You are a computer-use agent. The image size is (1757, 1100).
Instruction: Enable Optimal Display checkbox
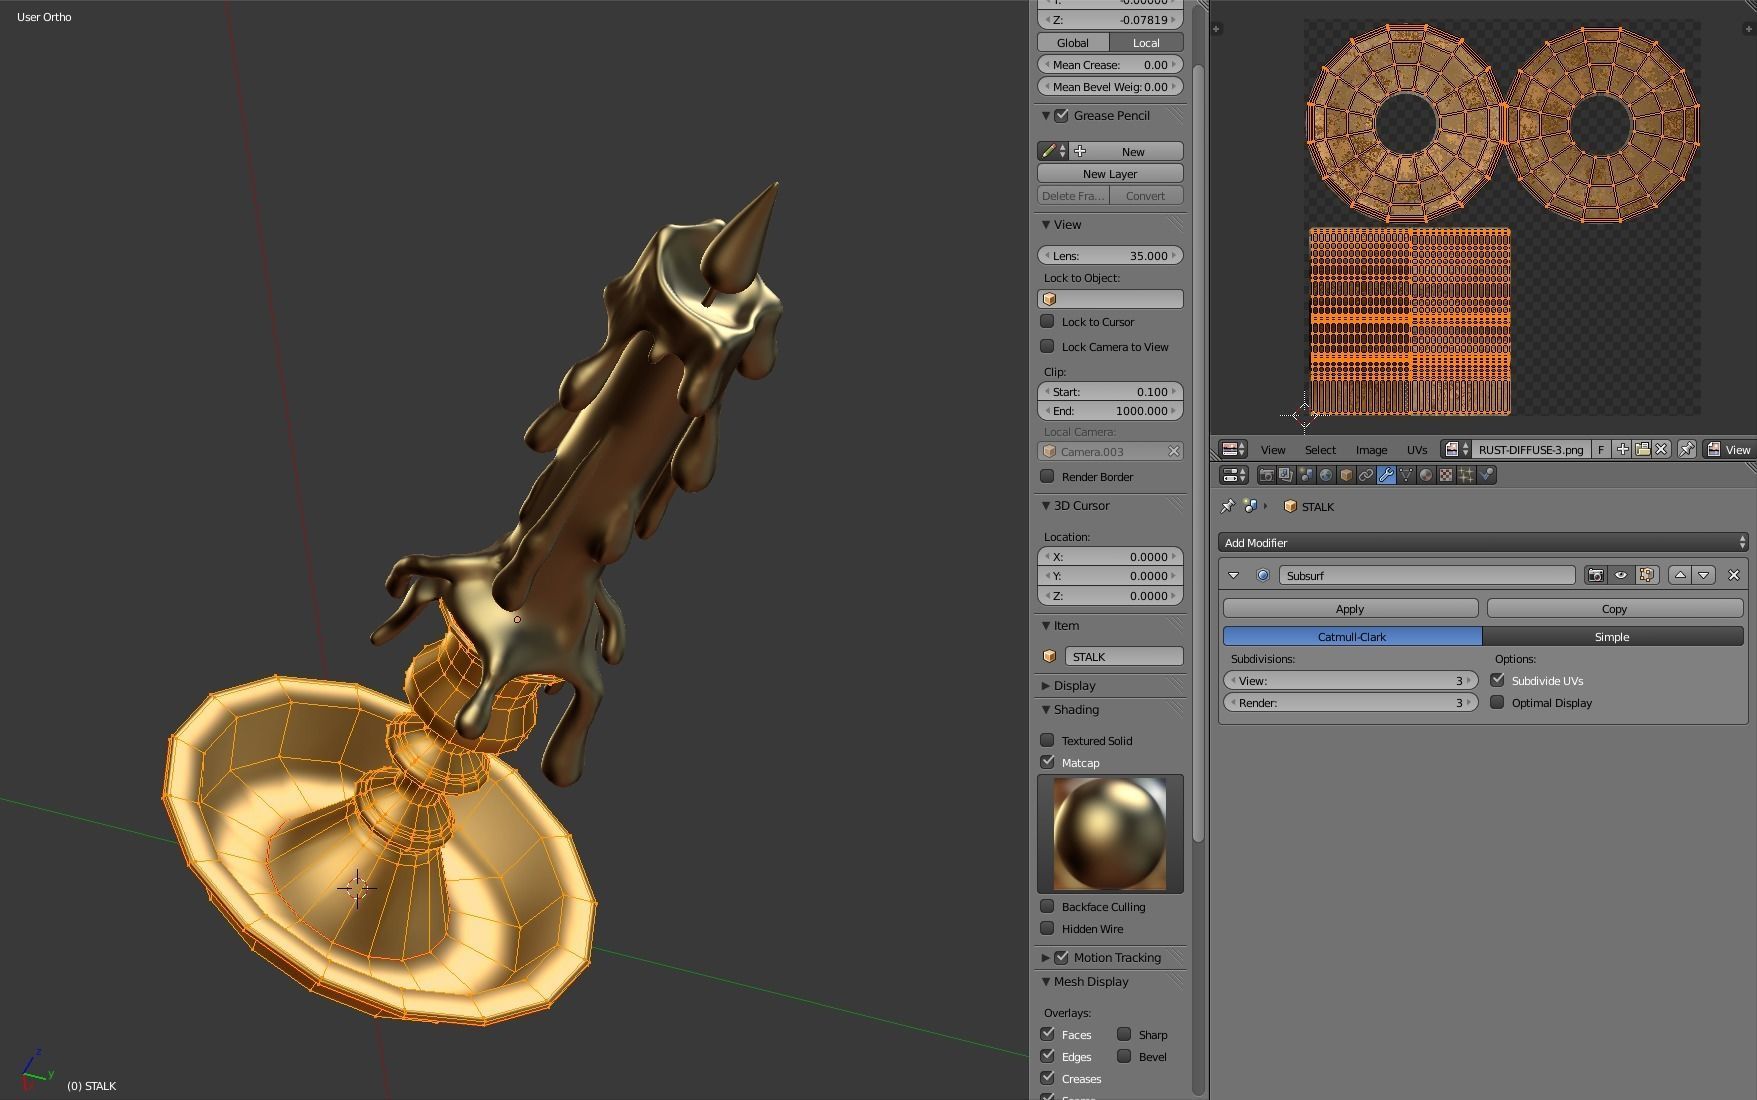click(x=1497, y=702)
